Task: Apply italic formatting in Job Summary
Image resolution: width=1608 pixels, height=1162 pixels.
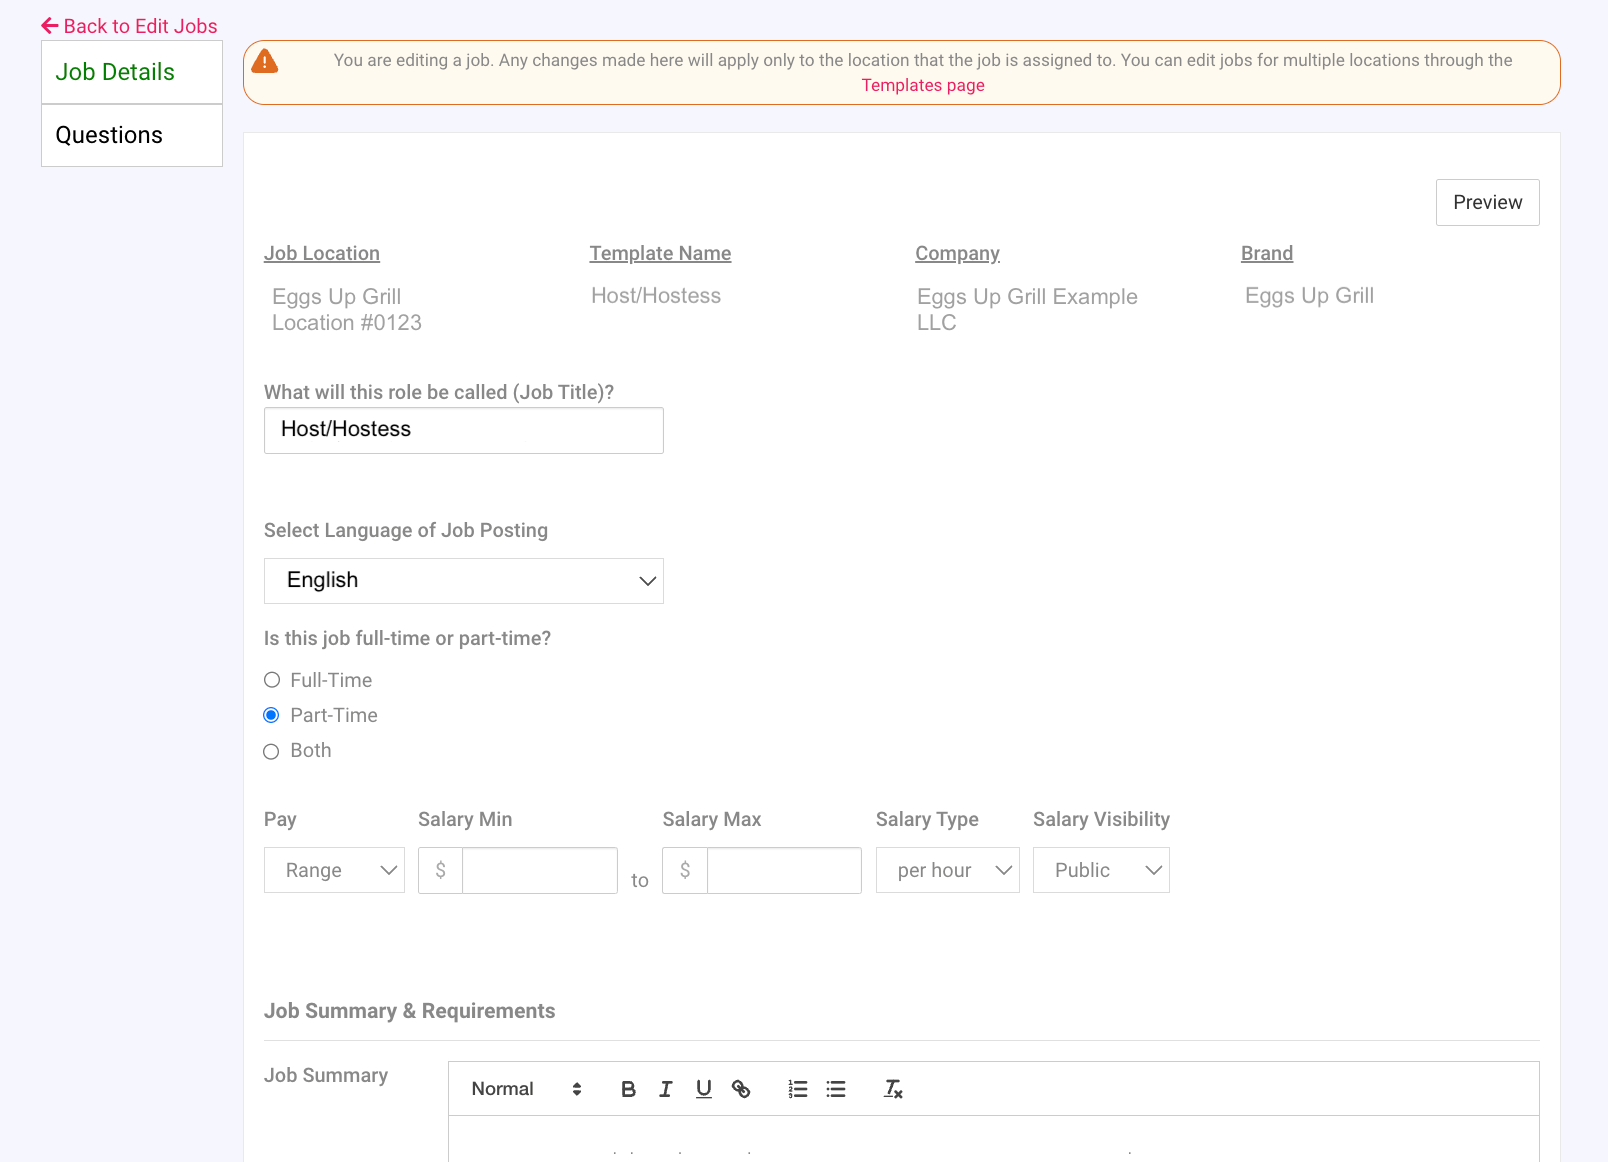Action: [x=666, y=1089]
